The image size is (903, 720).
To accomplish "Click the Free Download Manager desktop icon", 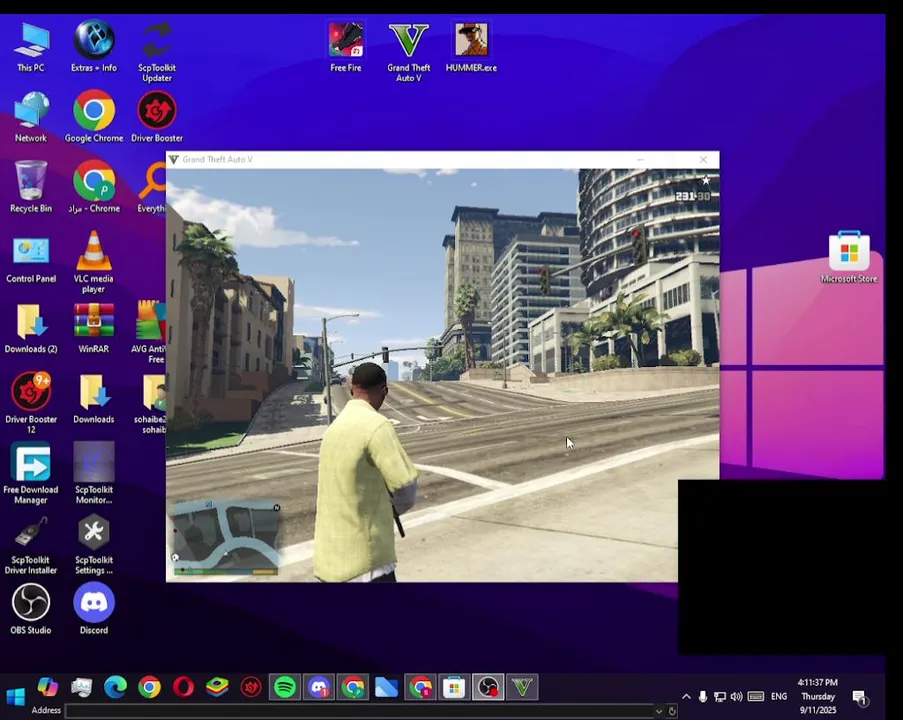I will coord(31,473).
